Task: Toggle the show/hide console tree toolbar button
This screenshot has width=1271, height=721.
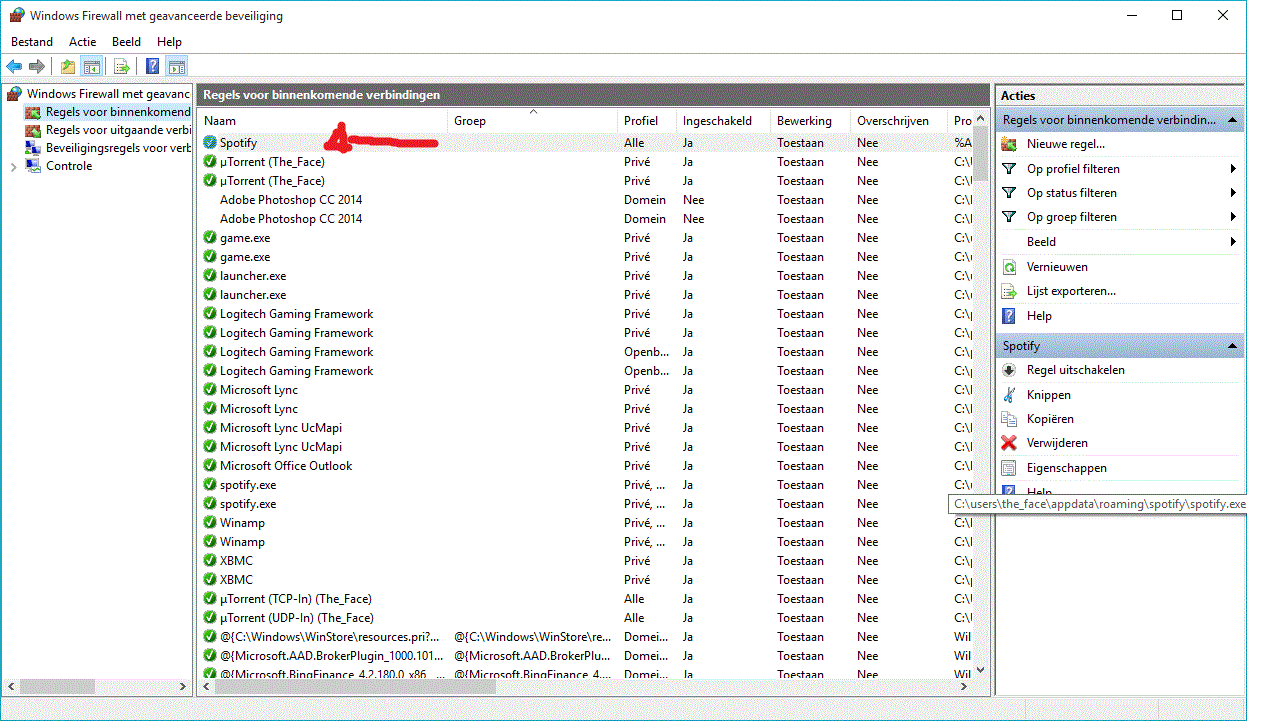Action: coord(92,67)
